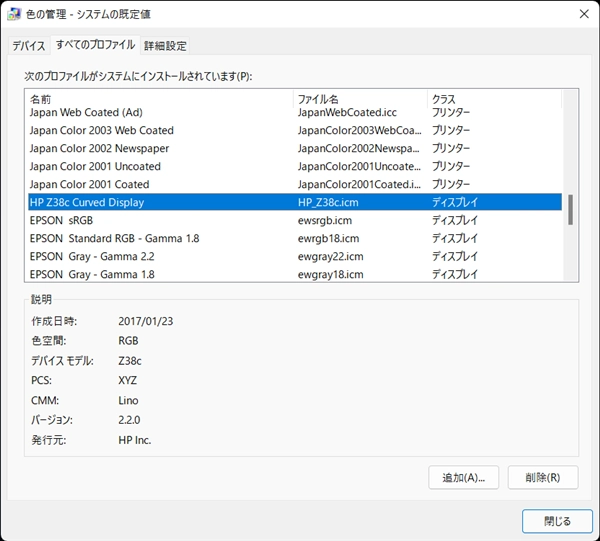Select the HP Z38c Curved Display profile
Viewport: 600px width, 541px height.
87,203
